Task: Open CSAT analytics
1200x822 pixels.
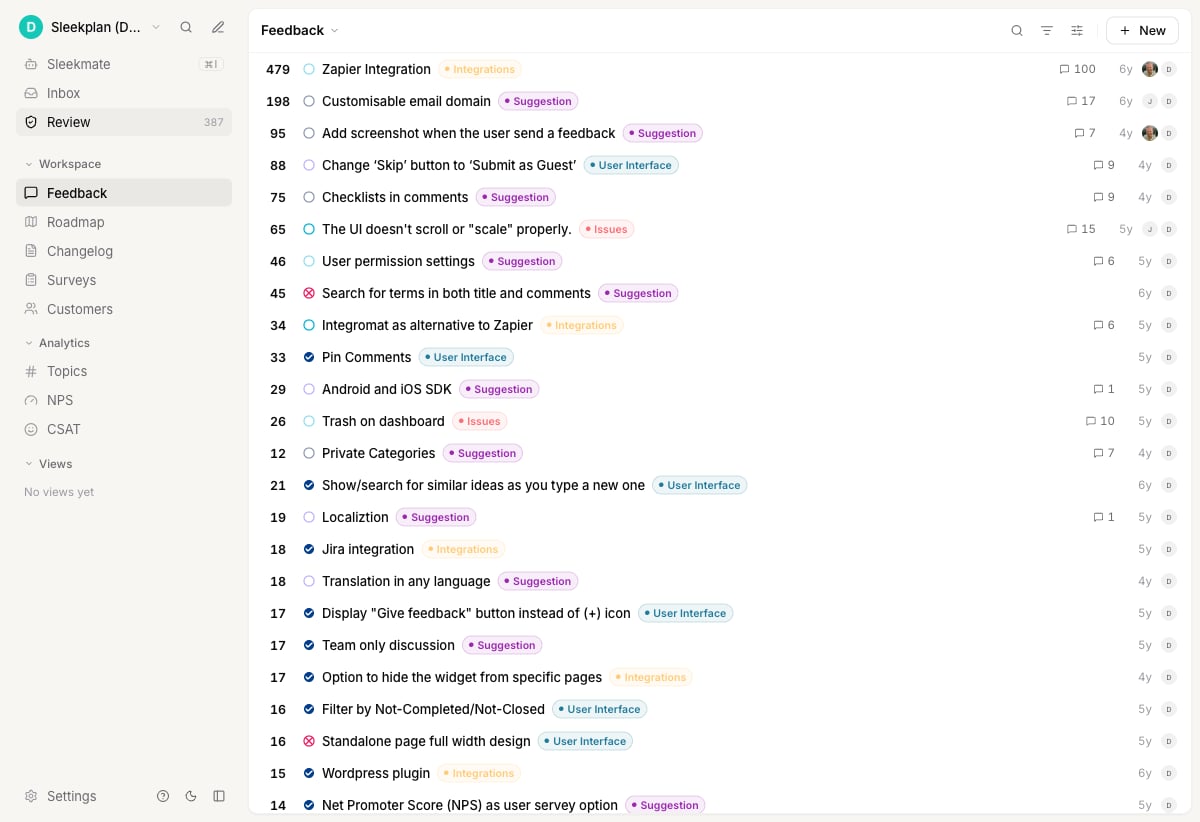Action: pos(124,429)
